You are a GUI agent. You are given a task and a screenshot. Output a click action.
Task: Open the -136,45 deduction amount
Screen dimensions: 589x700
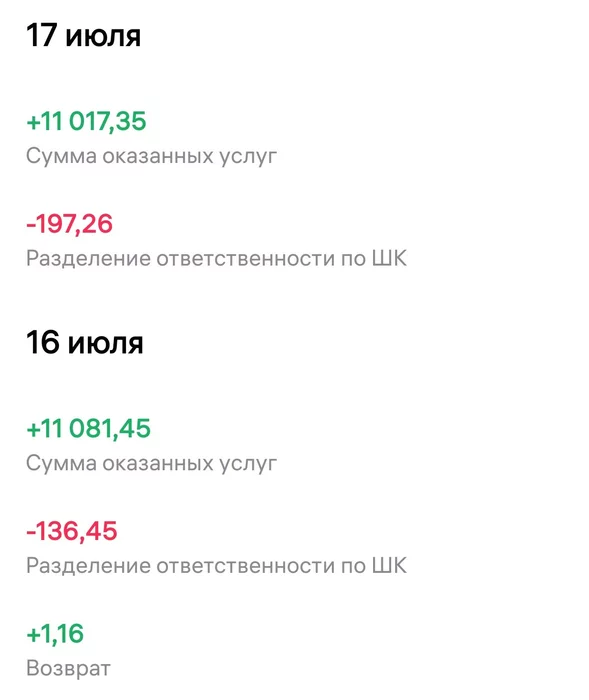pos(72,531)
